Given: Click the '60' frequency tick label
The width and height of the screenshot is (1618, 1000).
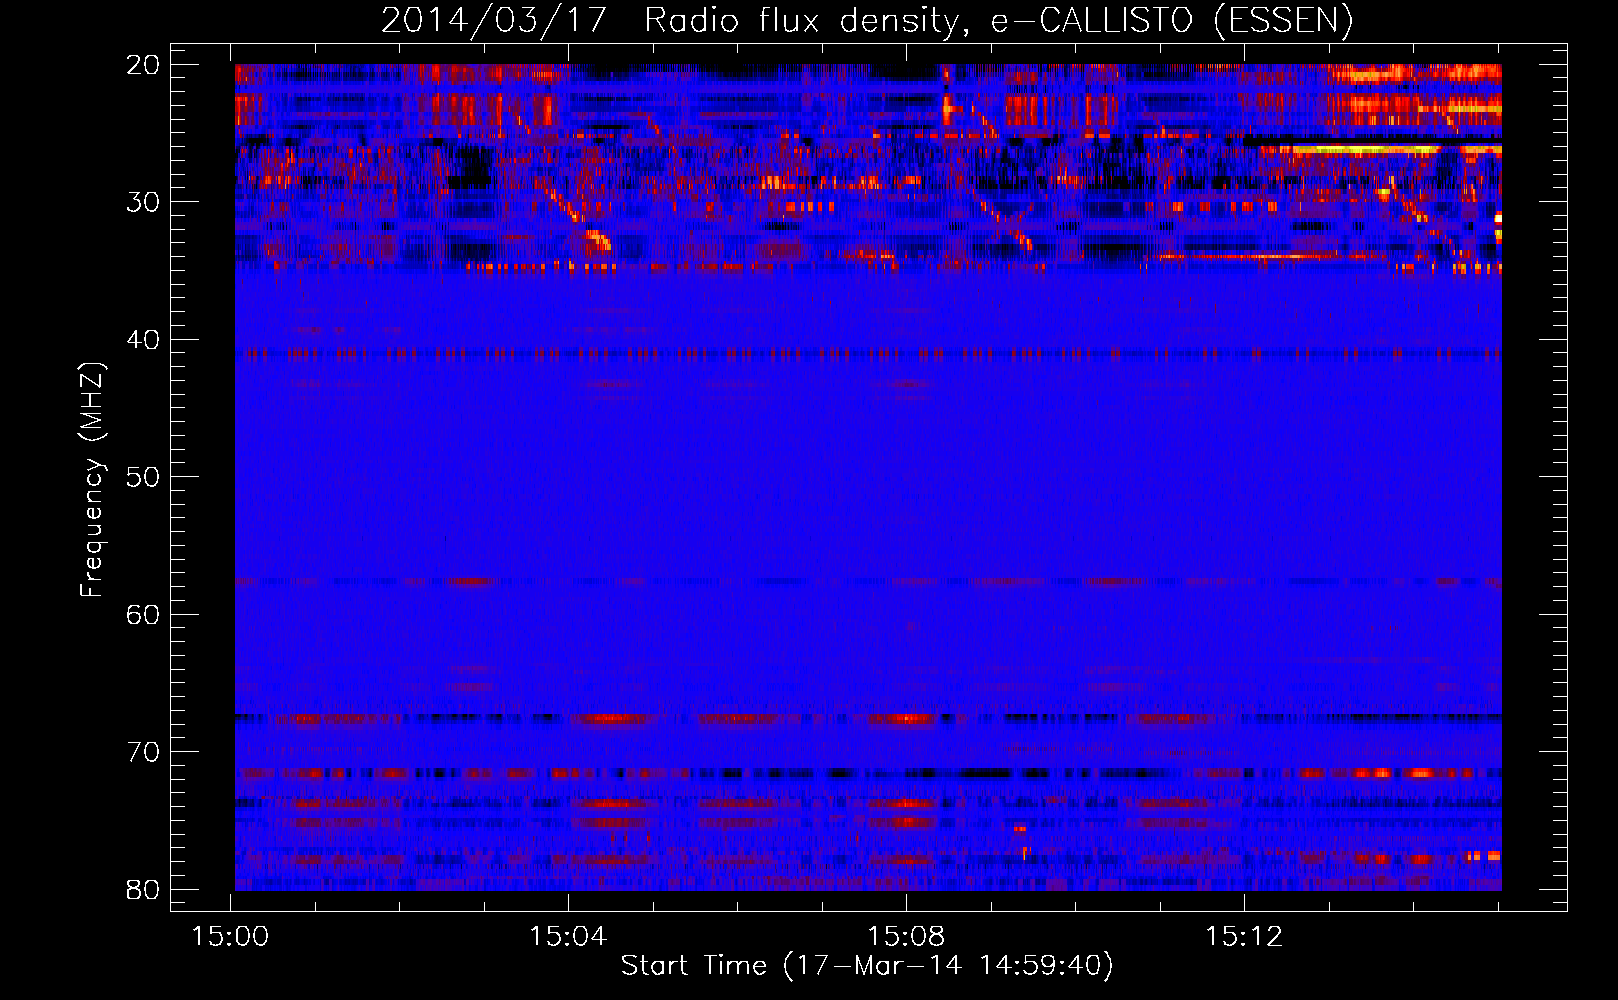Looking at the screenshot, I should tap(143, 615).
